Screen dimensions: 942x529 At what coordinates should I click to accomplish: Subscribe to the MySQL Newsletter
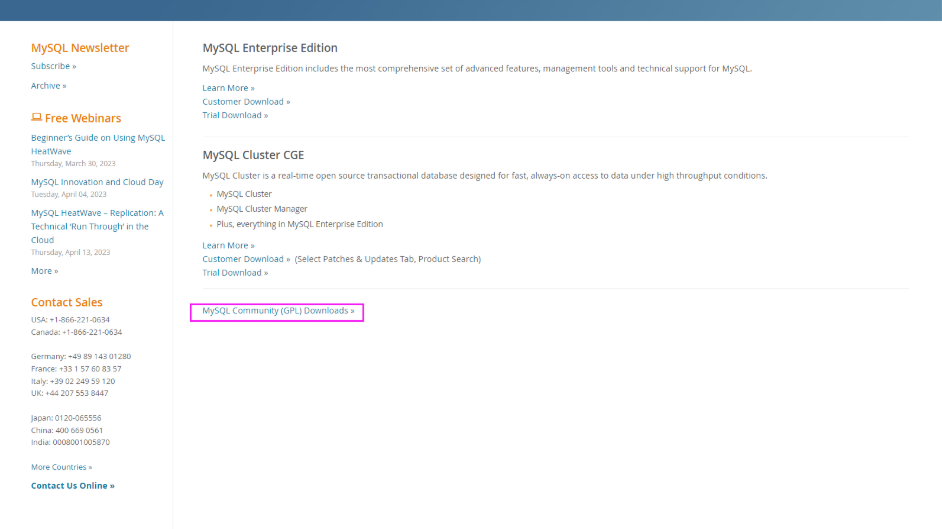53,66
